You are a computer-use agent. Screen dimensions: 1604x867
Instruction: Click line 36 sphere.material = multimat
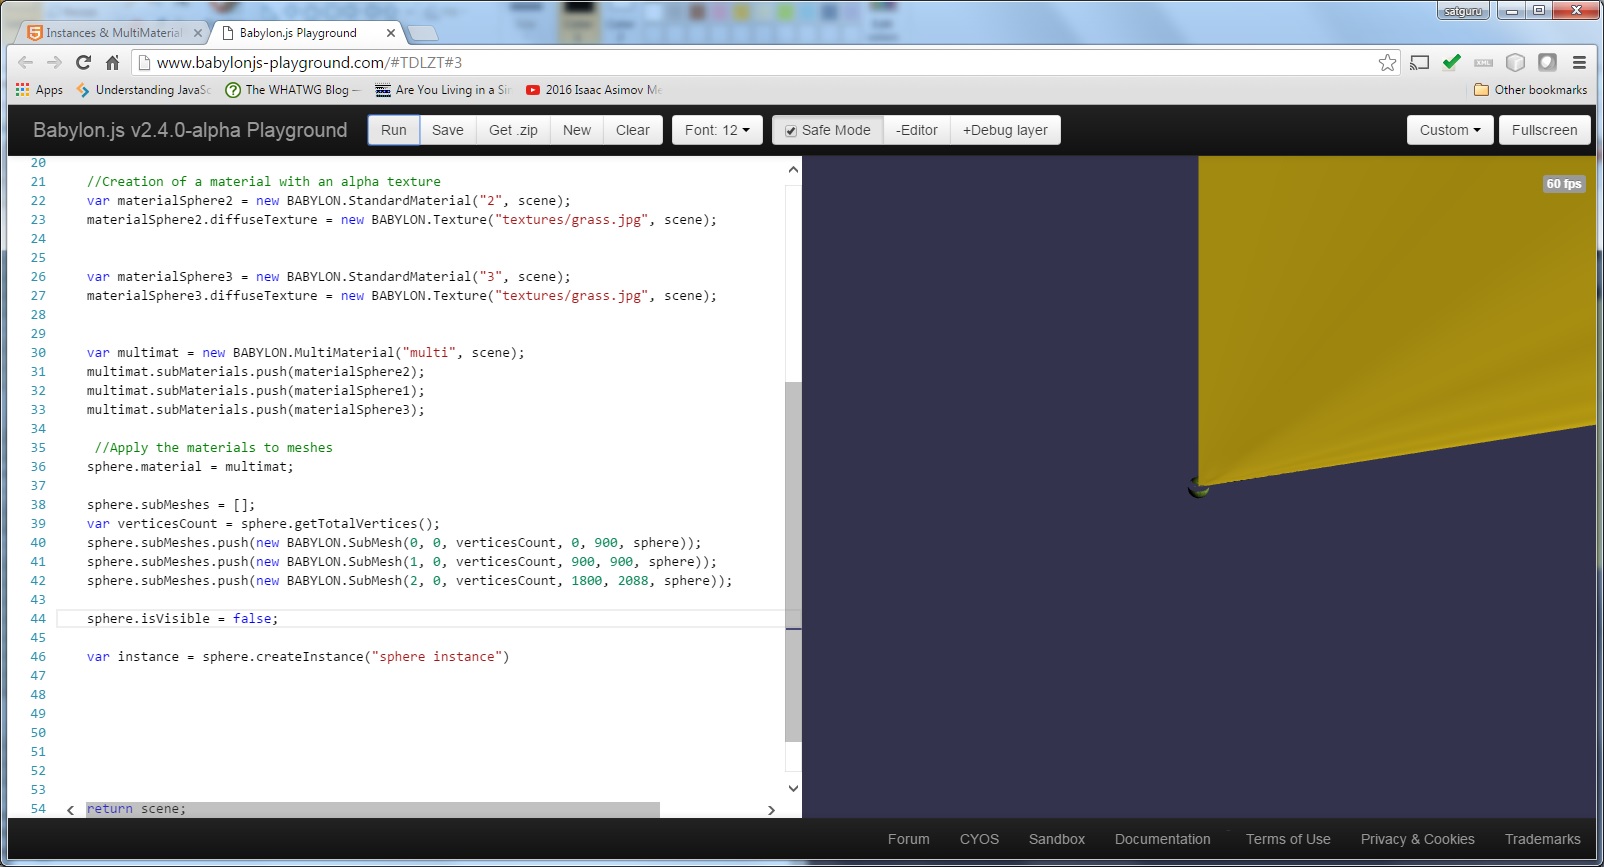tap(190, 467)
